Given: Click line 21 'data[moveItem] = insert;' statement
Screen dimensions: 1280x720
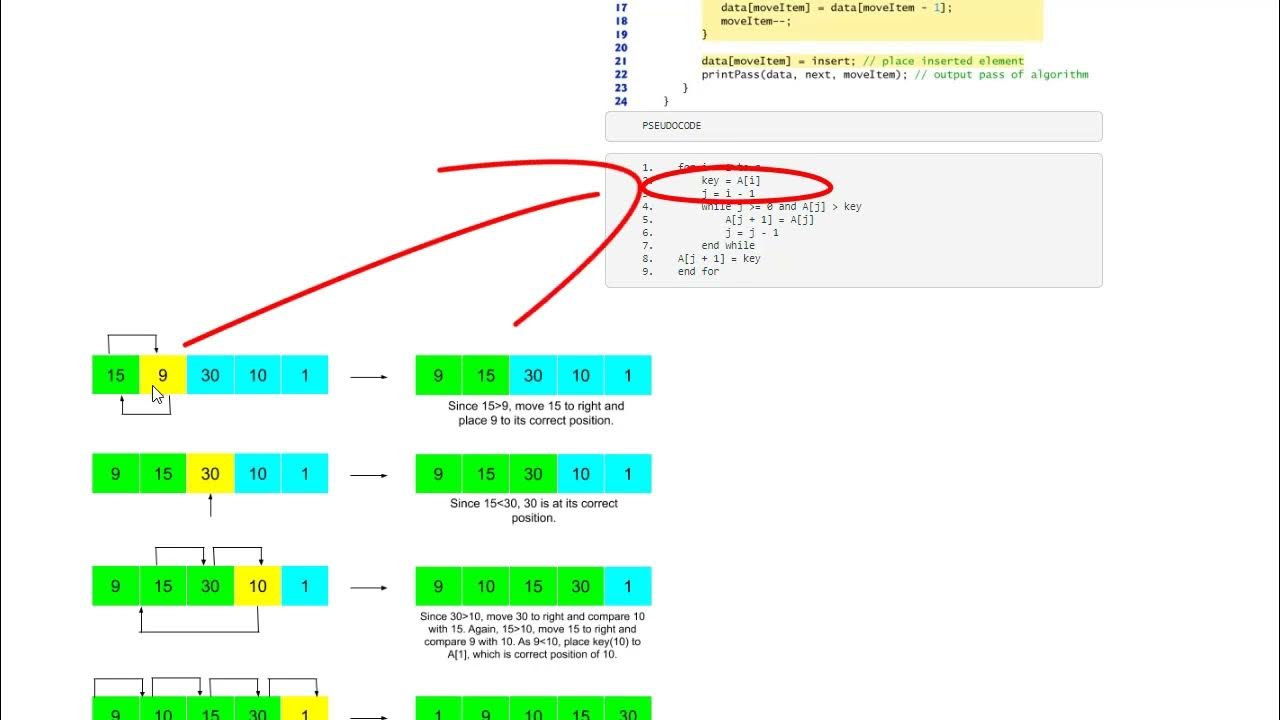Looking at the screenshot, I should [779, 61].
